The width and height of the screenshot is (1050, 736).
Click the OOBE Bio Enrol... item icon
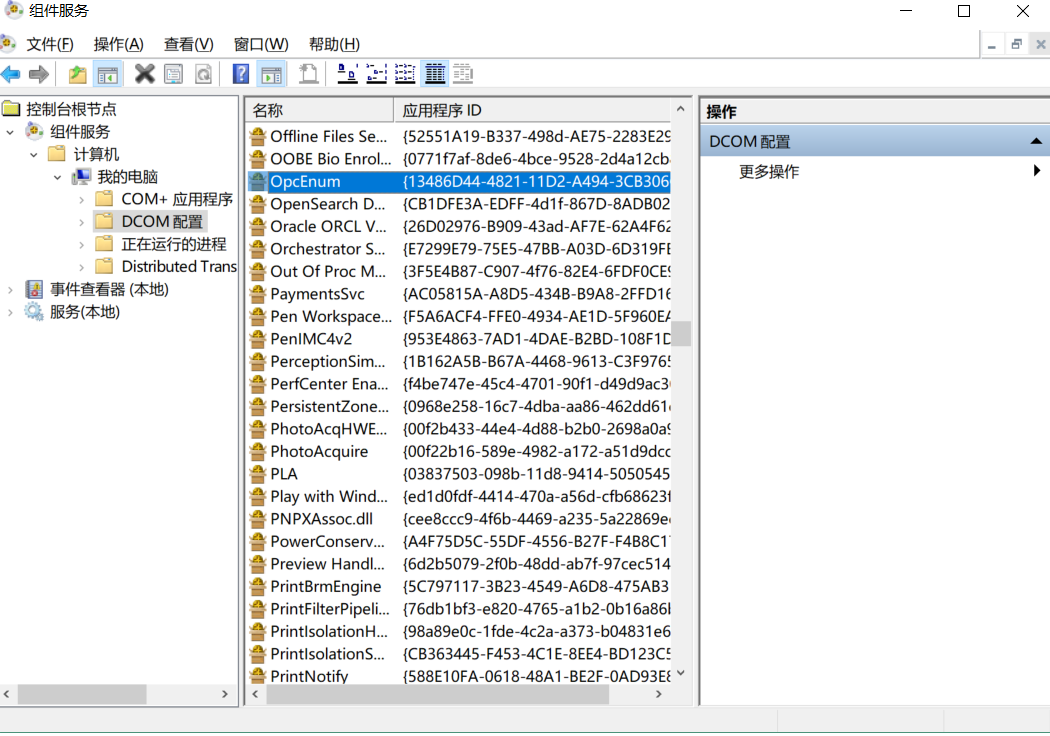pos(257,159)
